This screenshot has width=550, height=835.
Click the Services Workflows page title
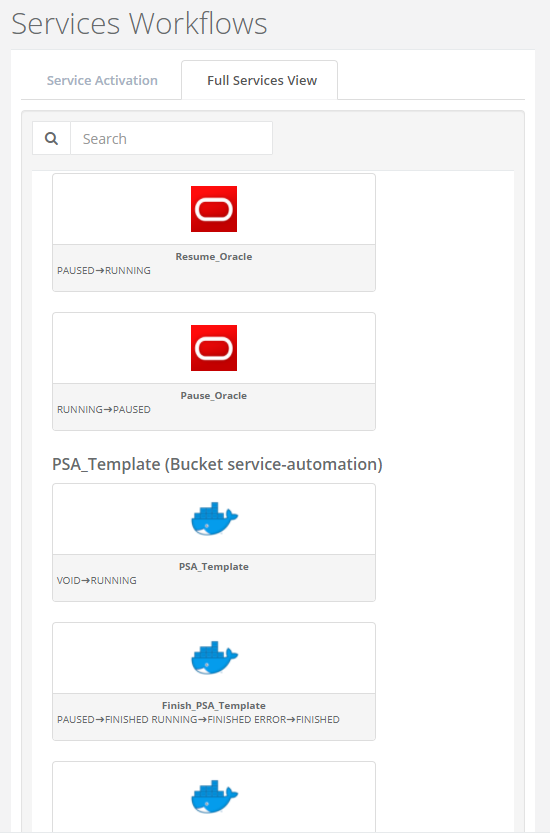139,23
